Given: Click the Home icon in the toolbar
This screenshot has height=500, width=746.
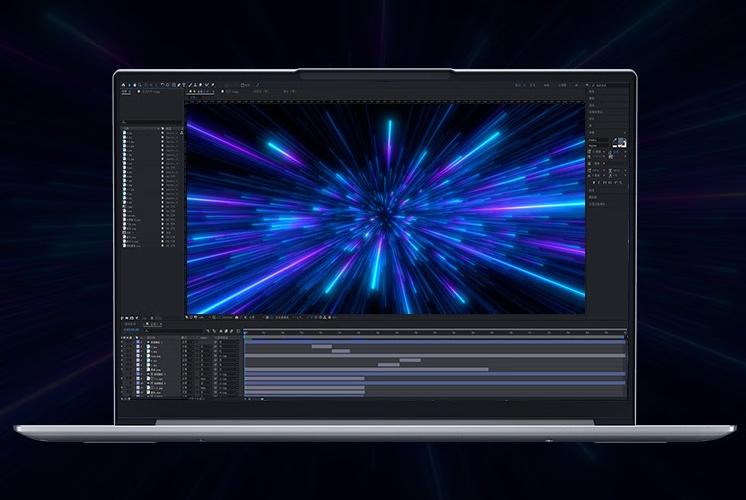Looking at the screenshot, I should tap(123, 85).
